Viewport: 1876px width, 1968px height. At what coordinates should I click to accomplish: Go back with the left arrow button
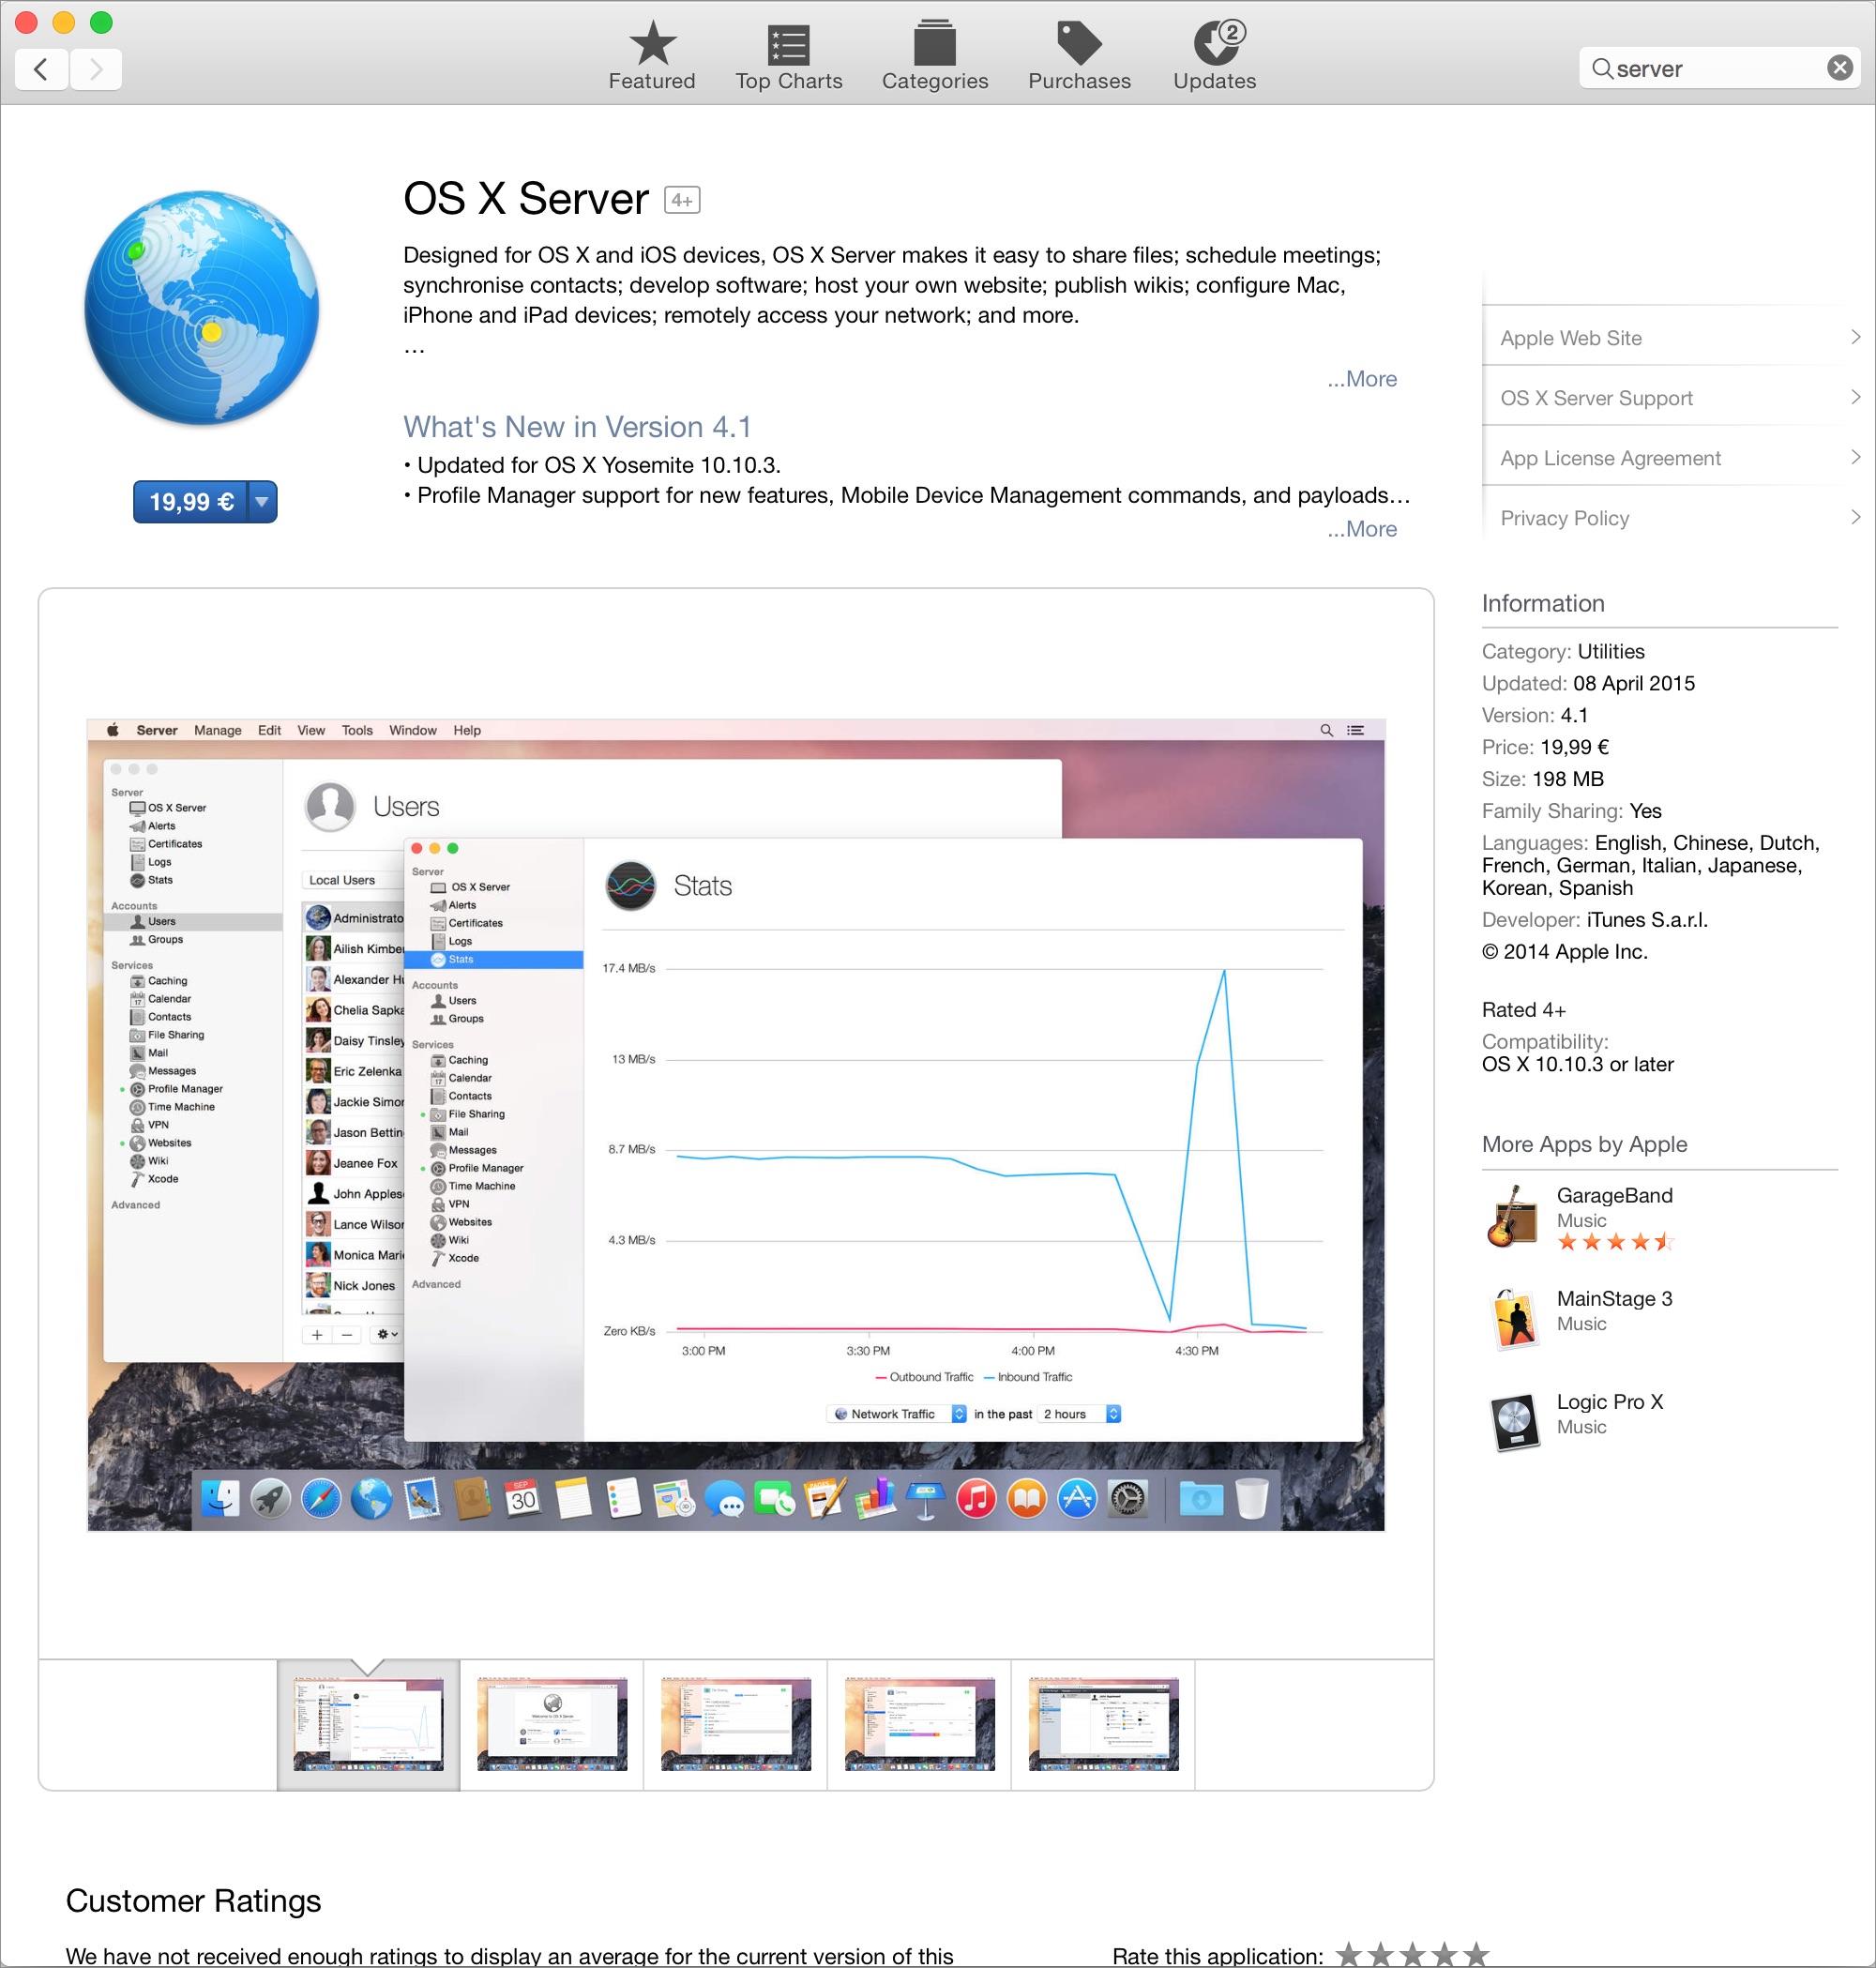42,69
